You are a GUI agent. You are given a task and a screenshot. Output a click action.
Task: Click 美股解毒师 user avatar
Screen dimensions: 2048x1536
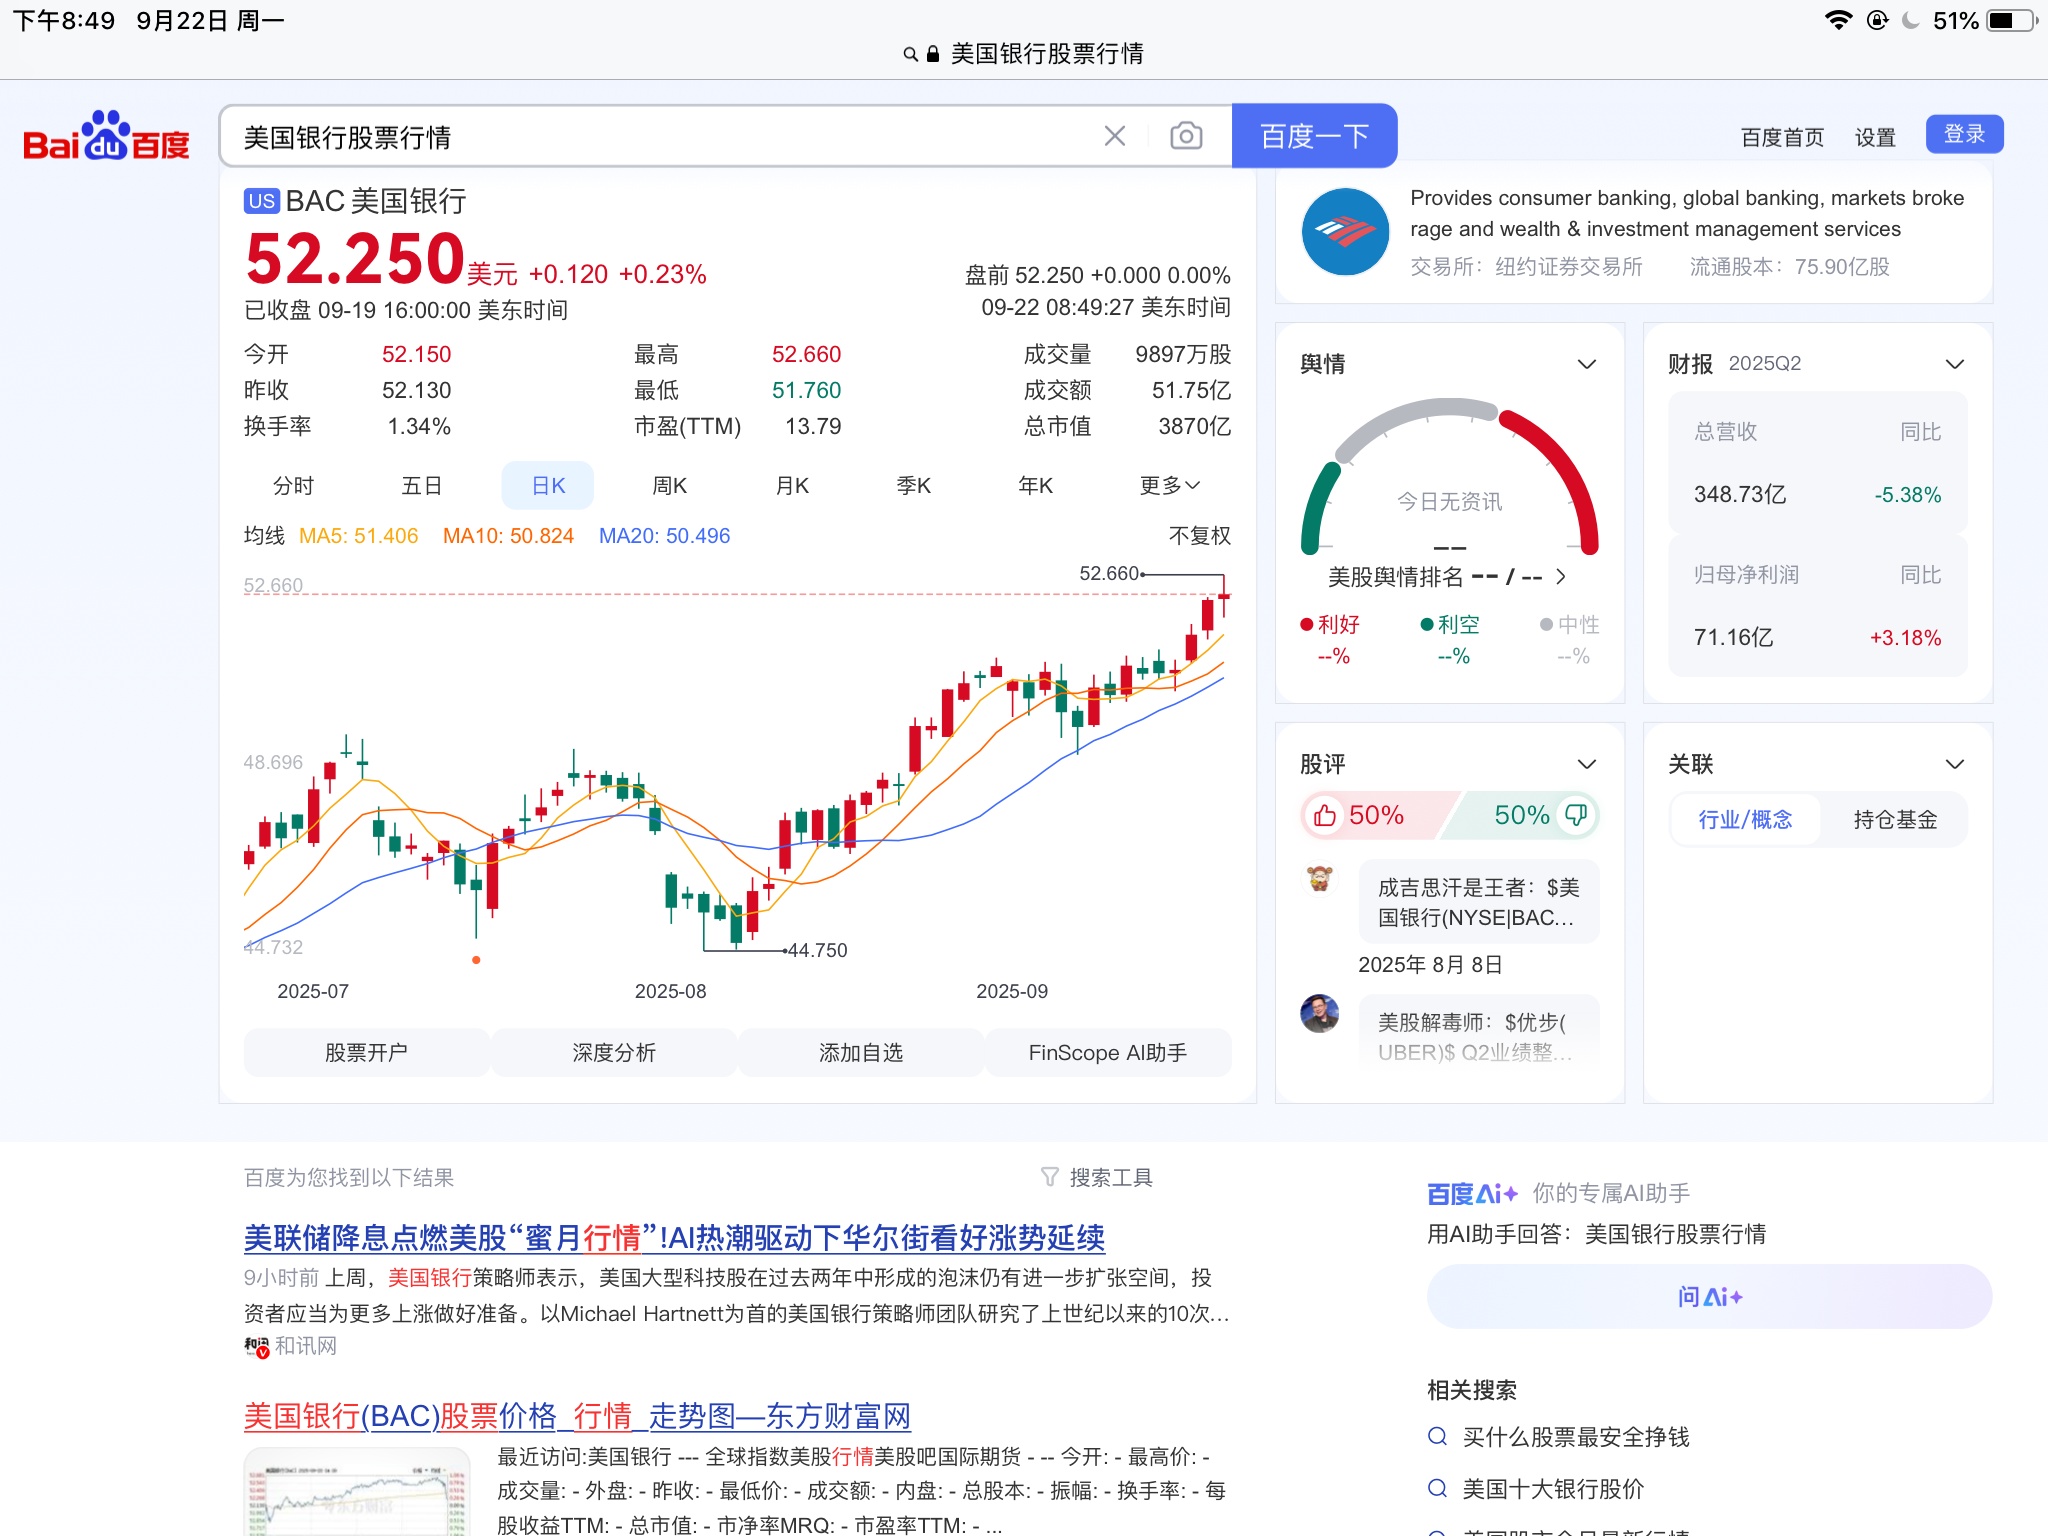[x=1320, y=1013]
